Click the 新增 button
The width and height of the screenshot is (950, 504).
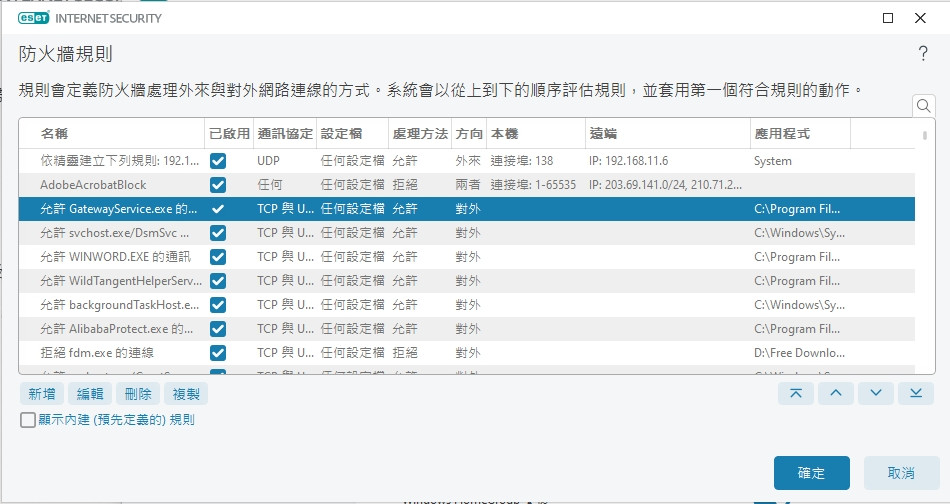click(42, 394)
